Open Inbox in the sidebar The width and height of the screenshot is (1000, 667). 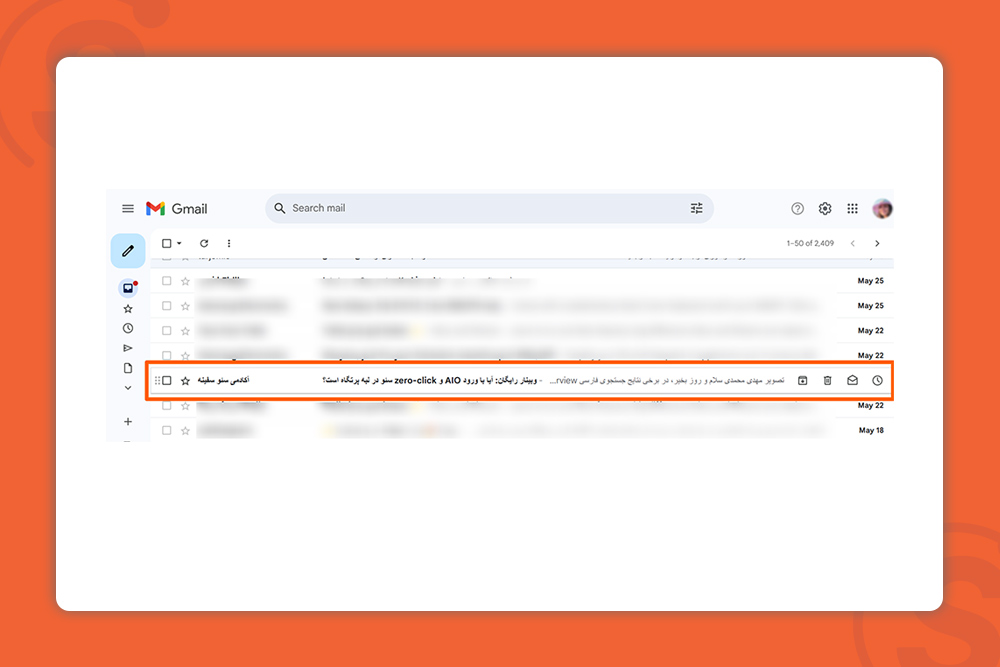point(128,288)
